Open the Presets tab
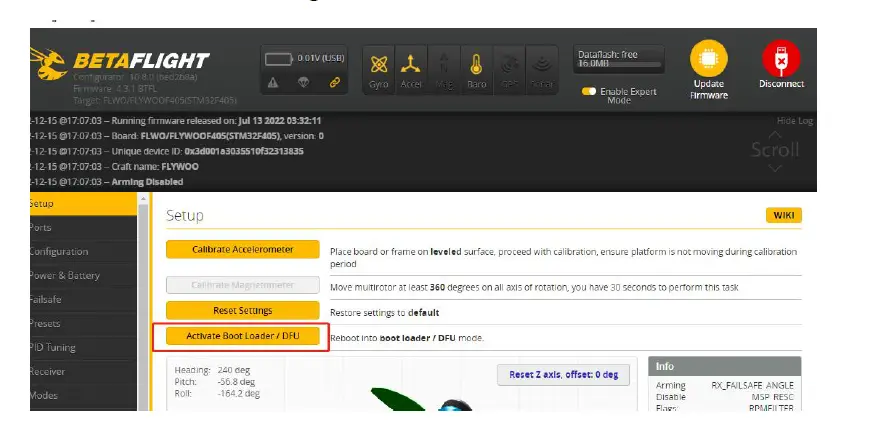879x421 pixels. 84,323
